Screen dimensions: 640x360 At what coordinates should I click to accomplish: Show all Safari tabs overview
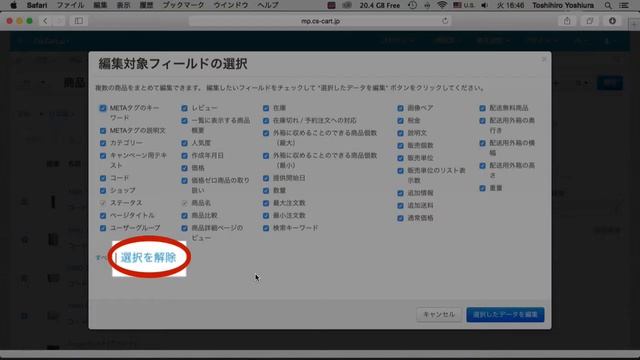tap(589, 21)
